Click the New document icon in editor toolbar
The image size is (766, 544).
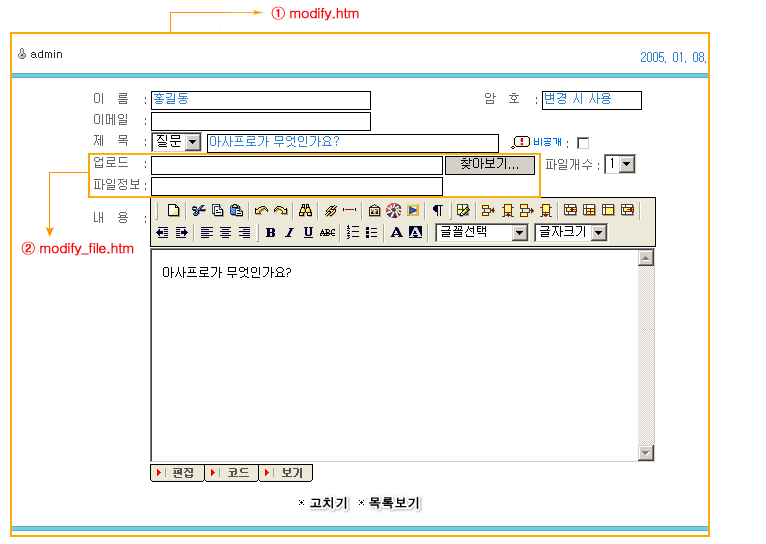click(x=173, y=210)
